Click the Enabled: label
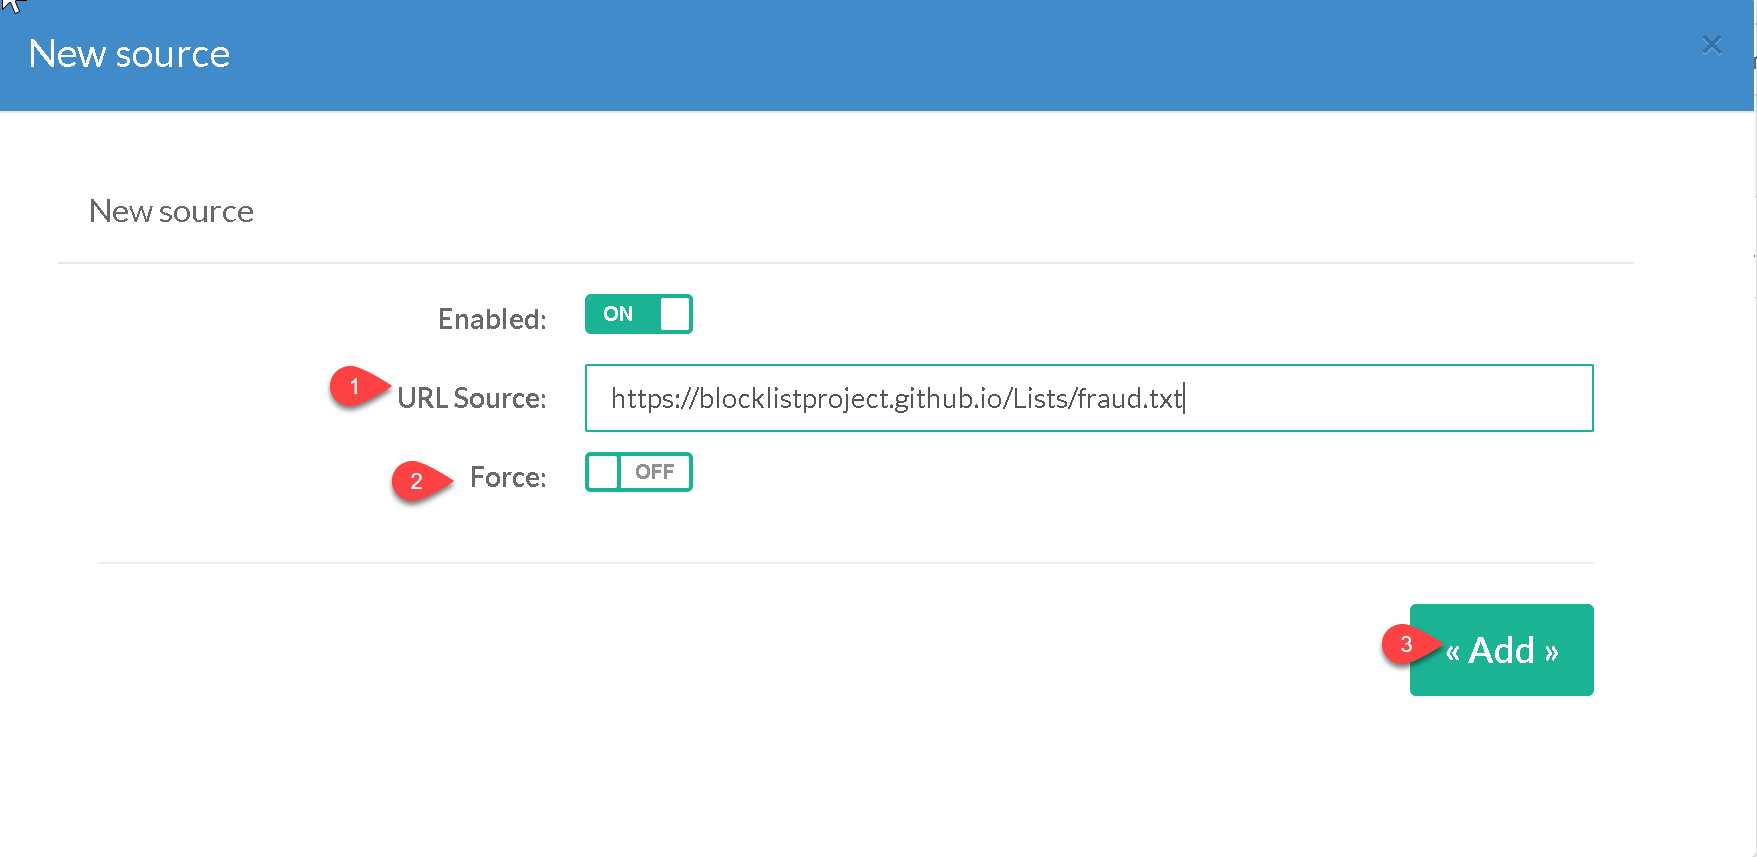The image size is (1757, 857). coord(492,319)
